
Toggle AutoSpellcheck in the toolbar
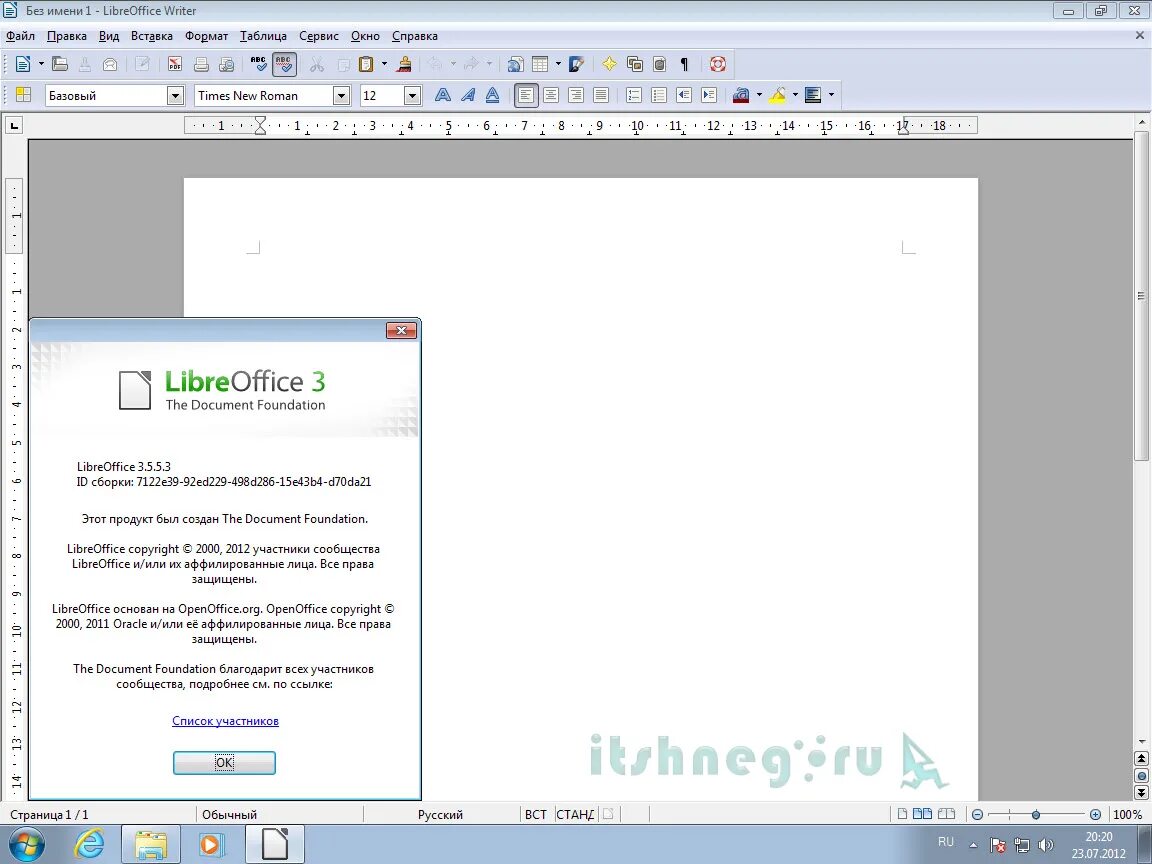click(x=284, y=64)
